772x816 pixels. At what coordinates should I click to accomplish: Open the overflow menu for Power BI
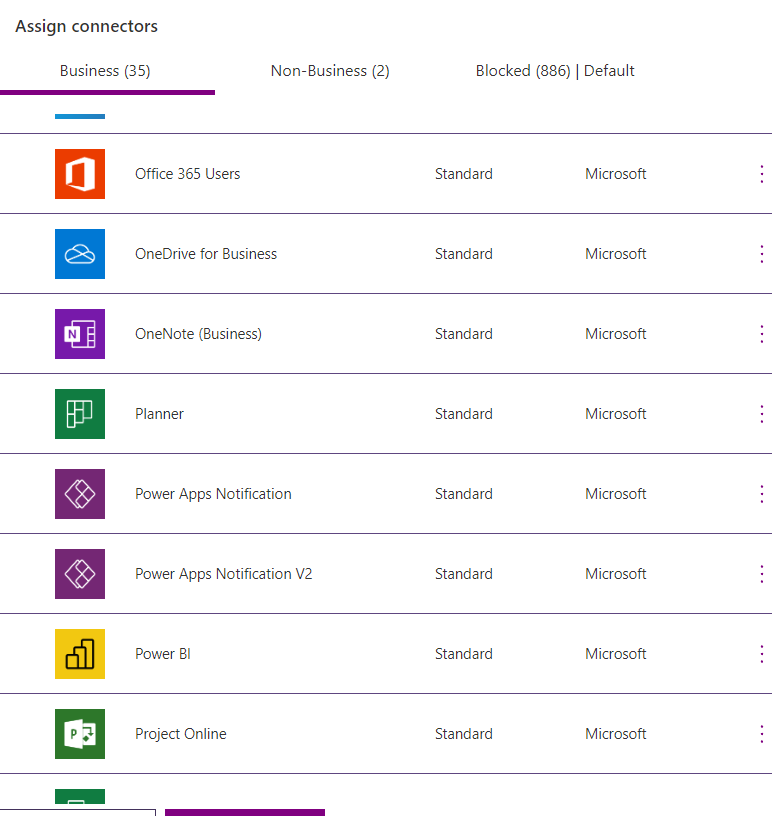coord(762,653)
